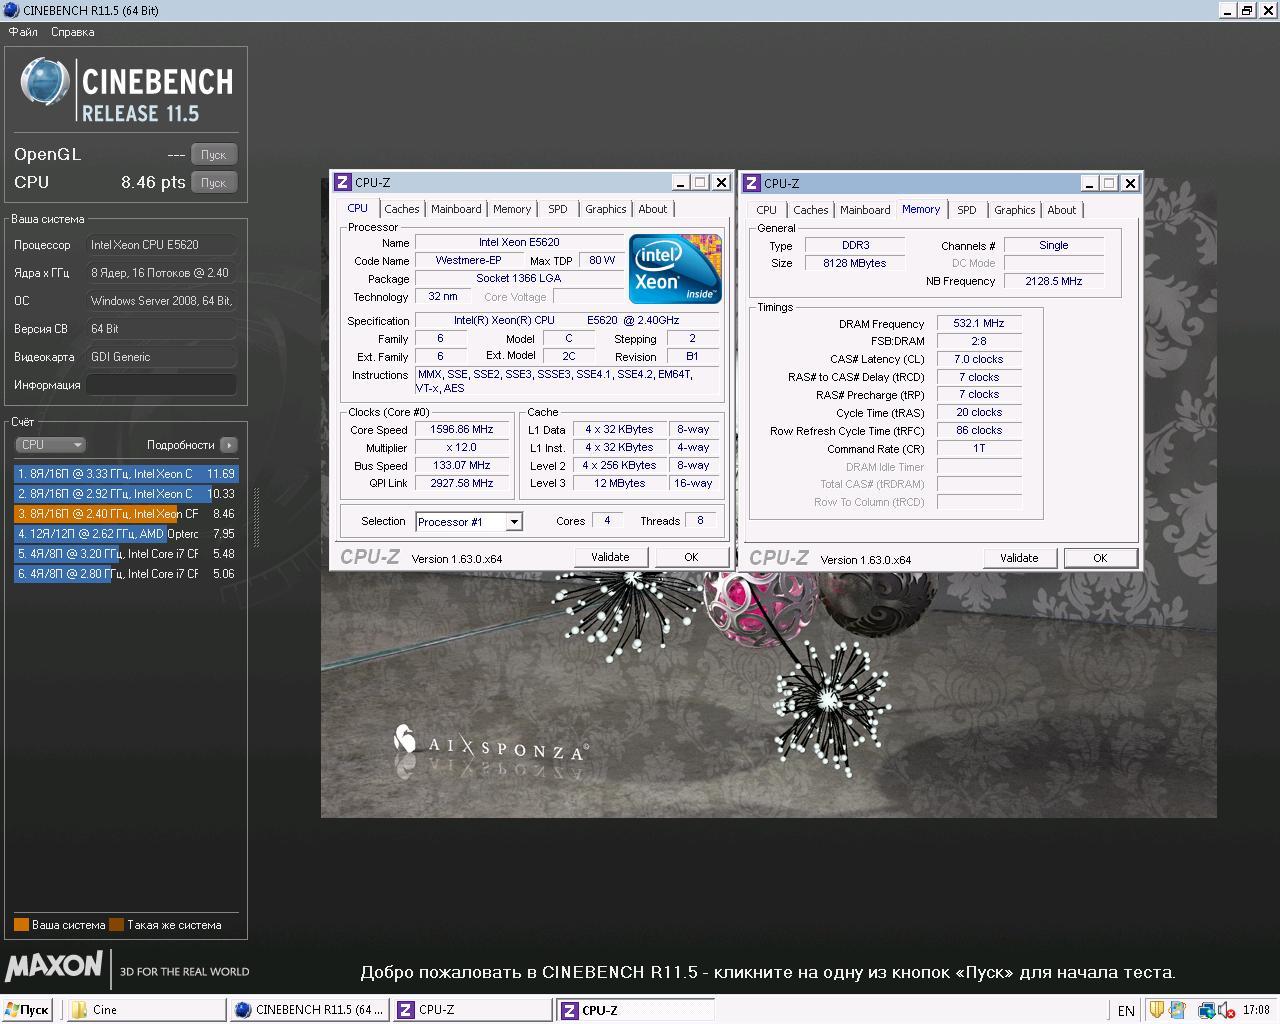Click the Windows Пуск start button
This screenshot has width=1280, height=1024.
click(x=27, y=1010)
